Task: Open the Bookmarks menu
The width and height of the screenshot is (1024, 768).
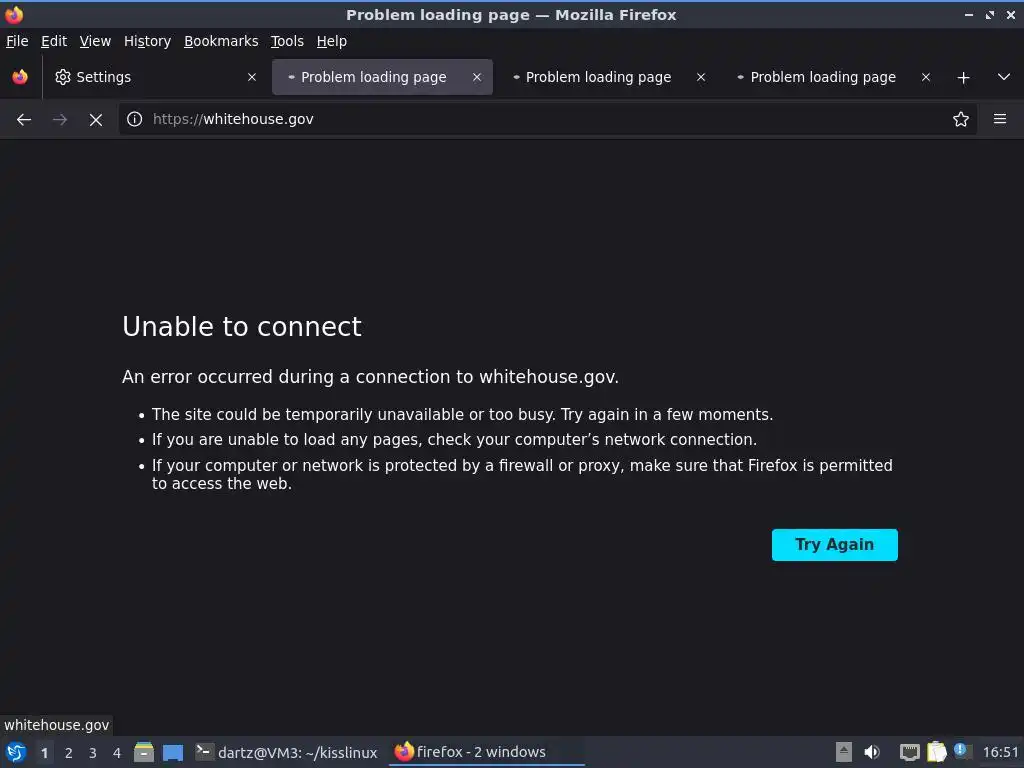Action: [221, 41]
